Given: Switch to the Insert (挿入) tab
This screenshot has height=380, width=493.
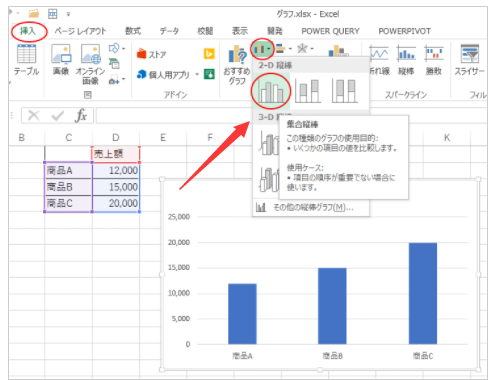Looking at the screenshot, I should (x=28, y=31).
